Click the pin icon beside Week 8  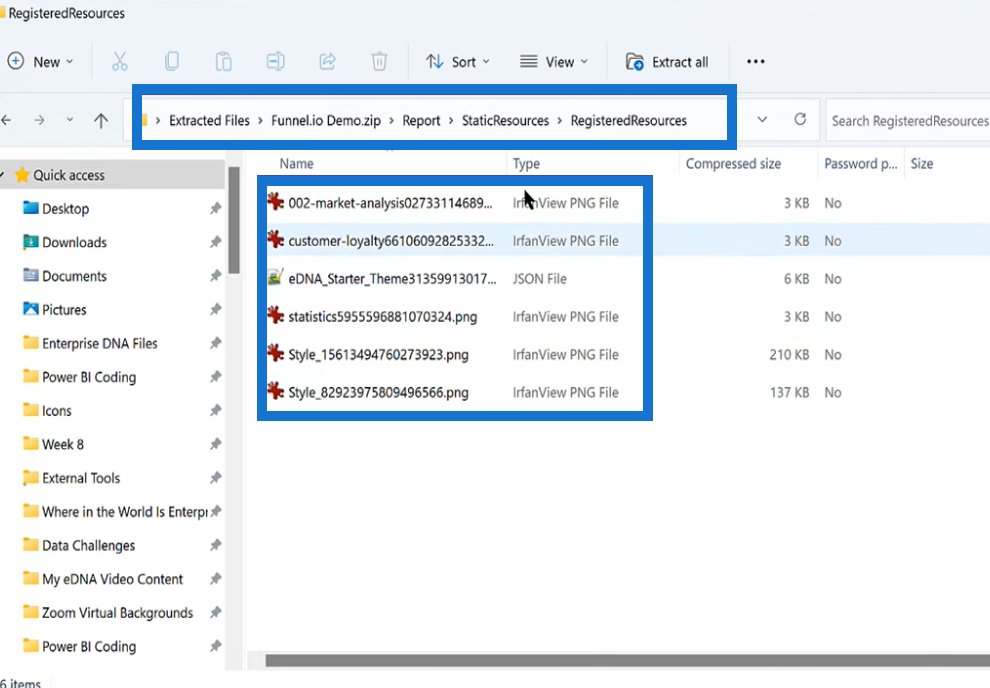(x=215, y=444)
